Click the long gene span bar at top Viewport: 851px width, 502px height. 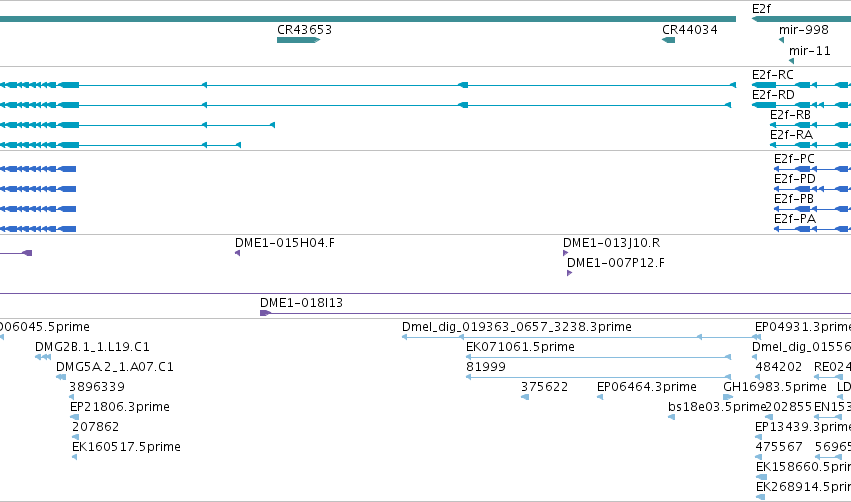[x=368, y=19]
